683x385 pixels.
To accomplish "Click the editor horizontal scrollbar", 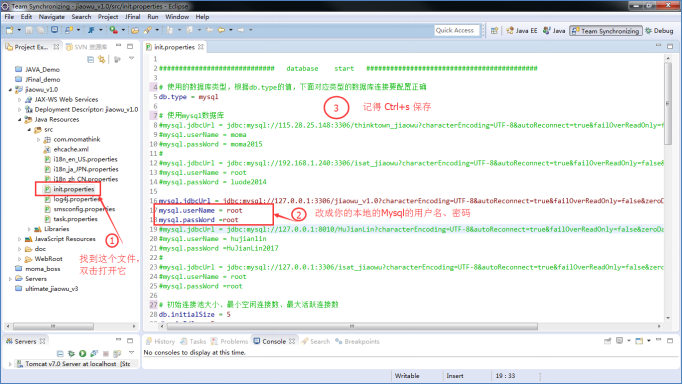I will pyautogui.click(x=352, y=326).
